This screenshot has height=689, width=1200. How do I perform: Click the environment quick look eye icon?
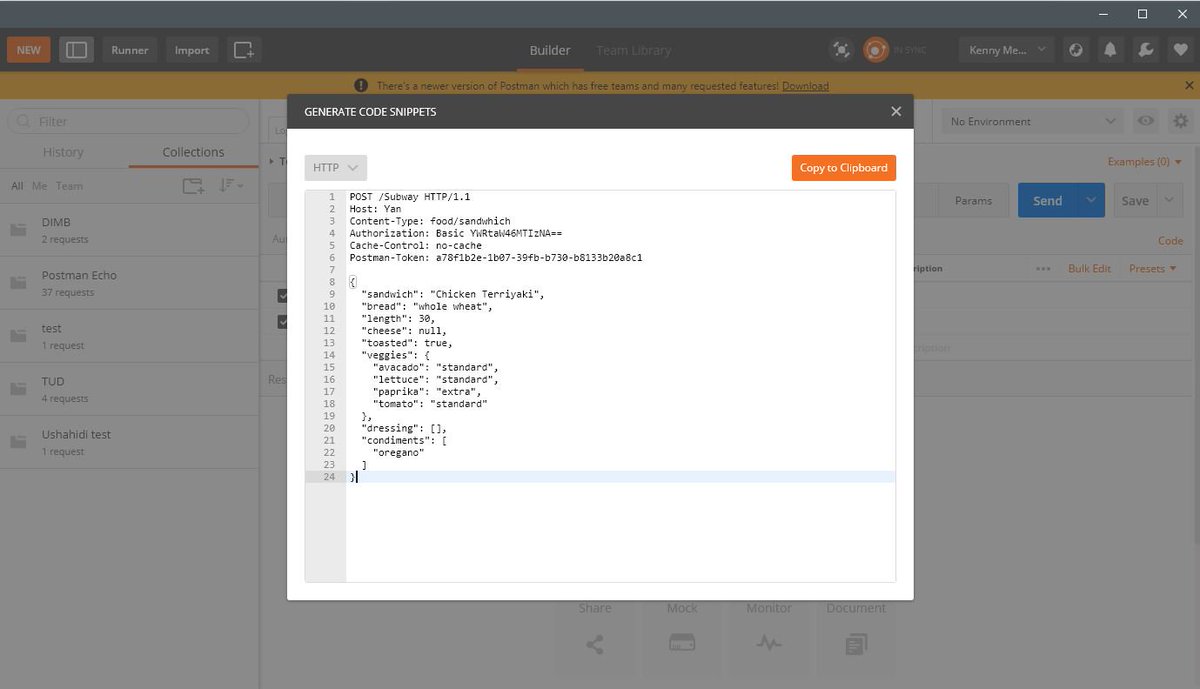1146,121
